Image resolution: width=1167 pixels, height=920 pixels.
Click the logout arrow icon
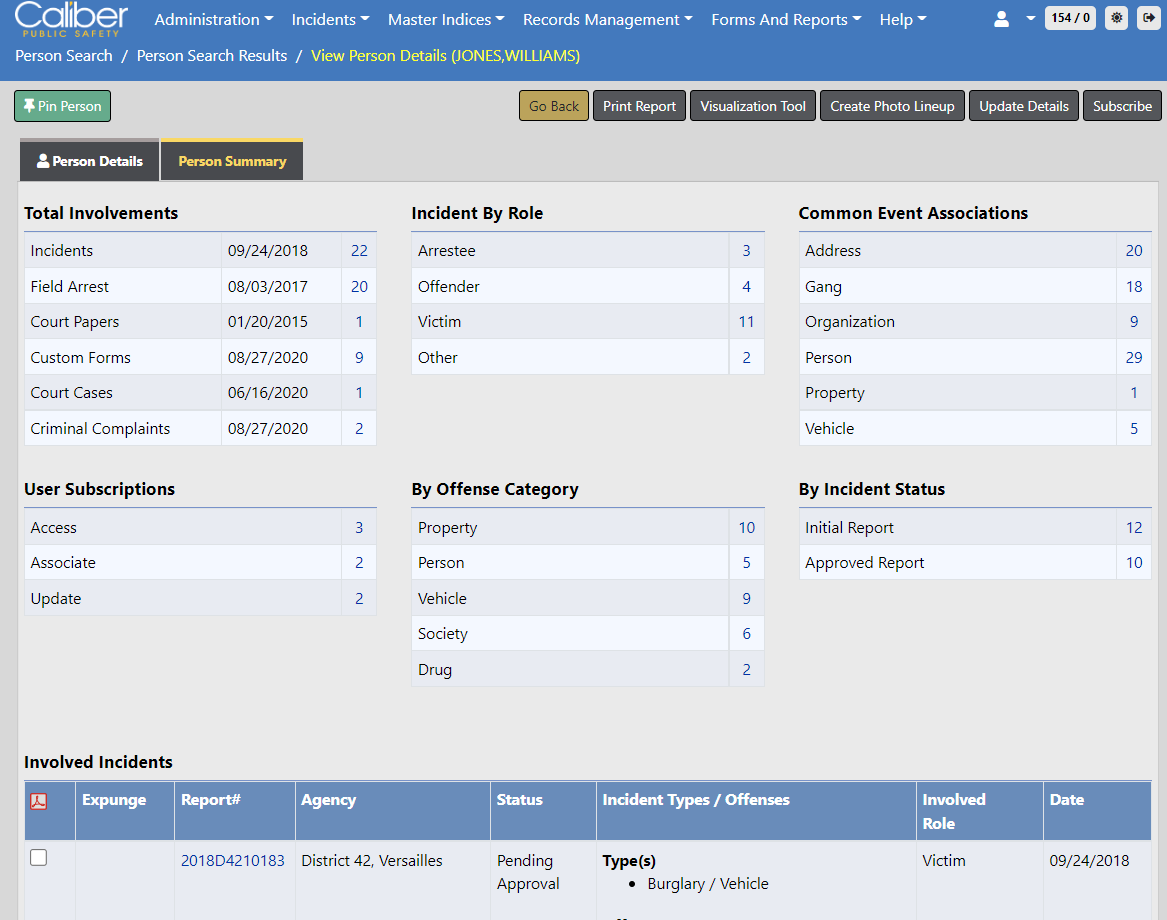pos(1146,18)
